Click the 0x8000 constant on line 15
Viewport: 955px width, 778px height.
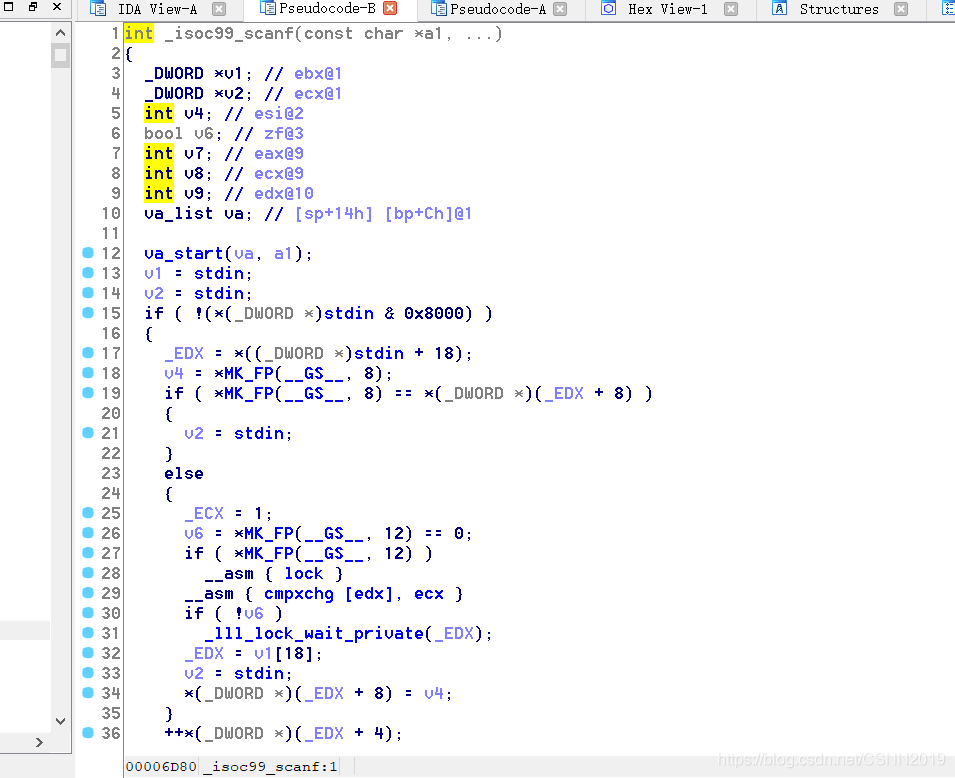click(x=434, y=314)
